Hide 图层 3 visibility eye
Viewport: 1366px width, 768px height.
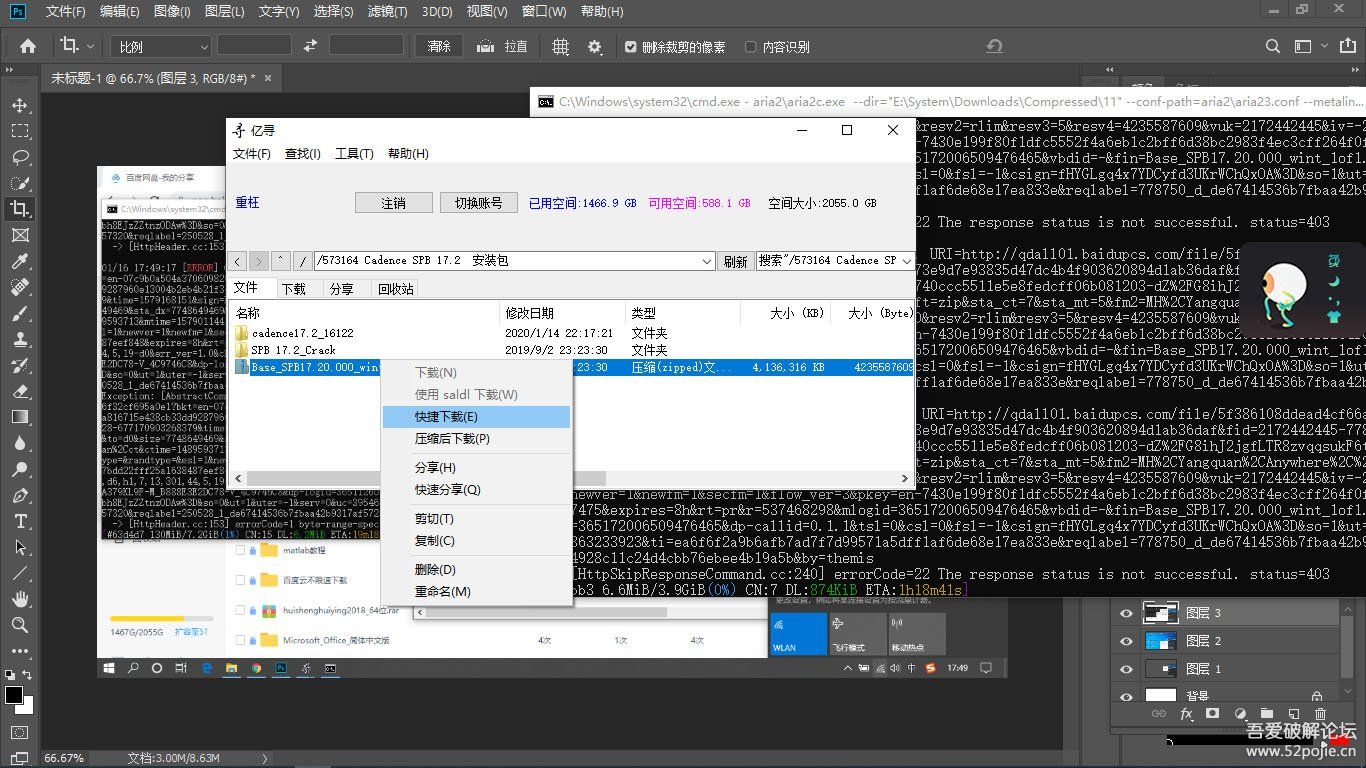tap(1127, 613)
